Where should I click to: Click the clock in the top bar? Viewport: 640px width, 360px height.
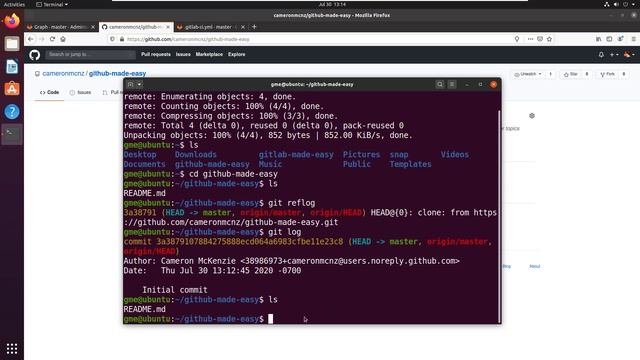[332, 4]
